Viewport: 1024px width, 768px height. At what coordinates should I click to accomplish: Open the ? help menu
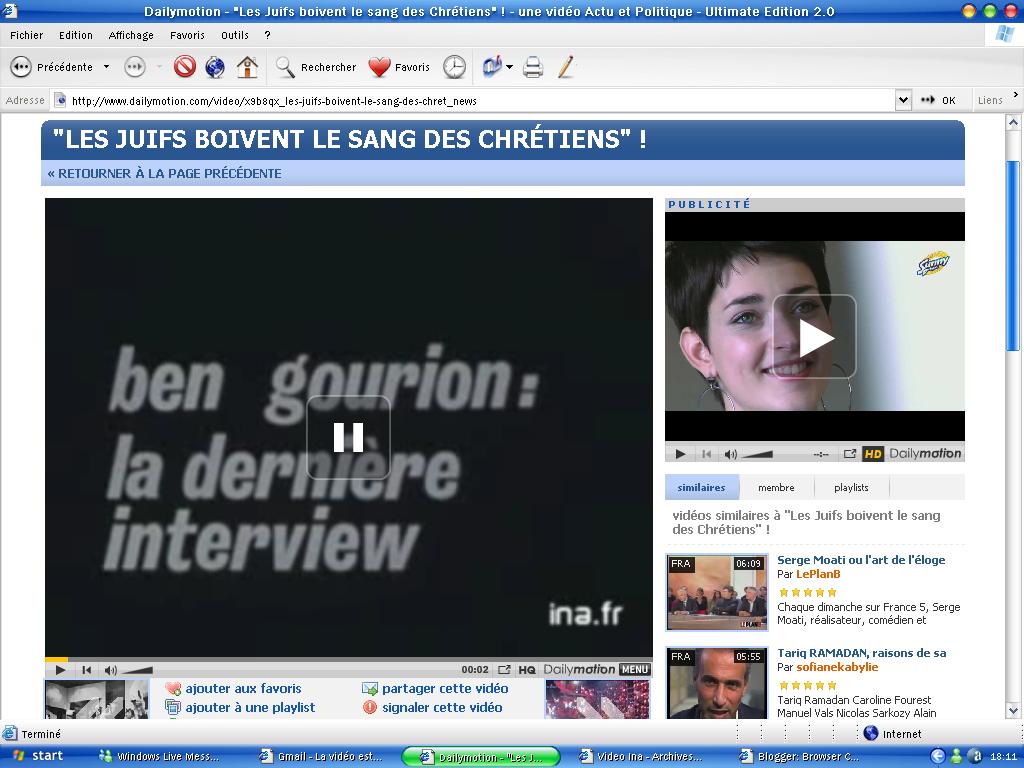[x=267, y=35]
